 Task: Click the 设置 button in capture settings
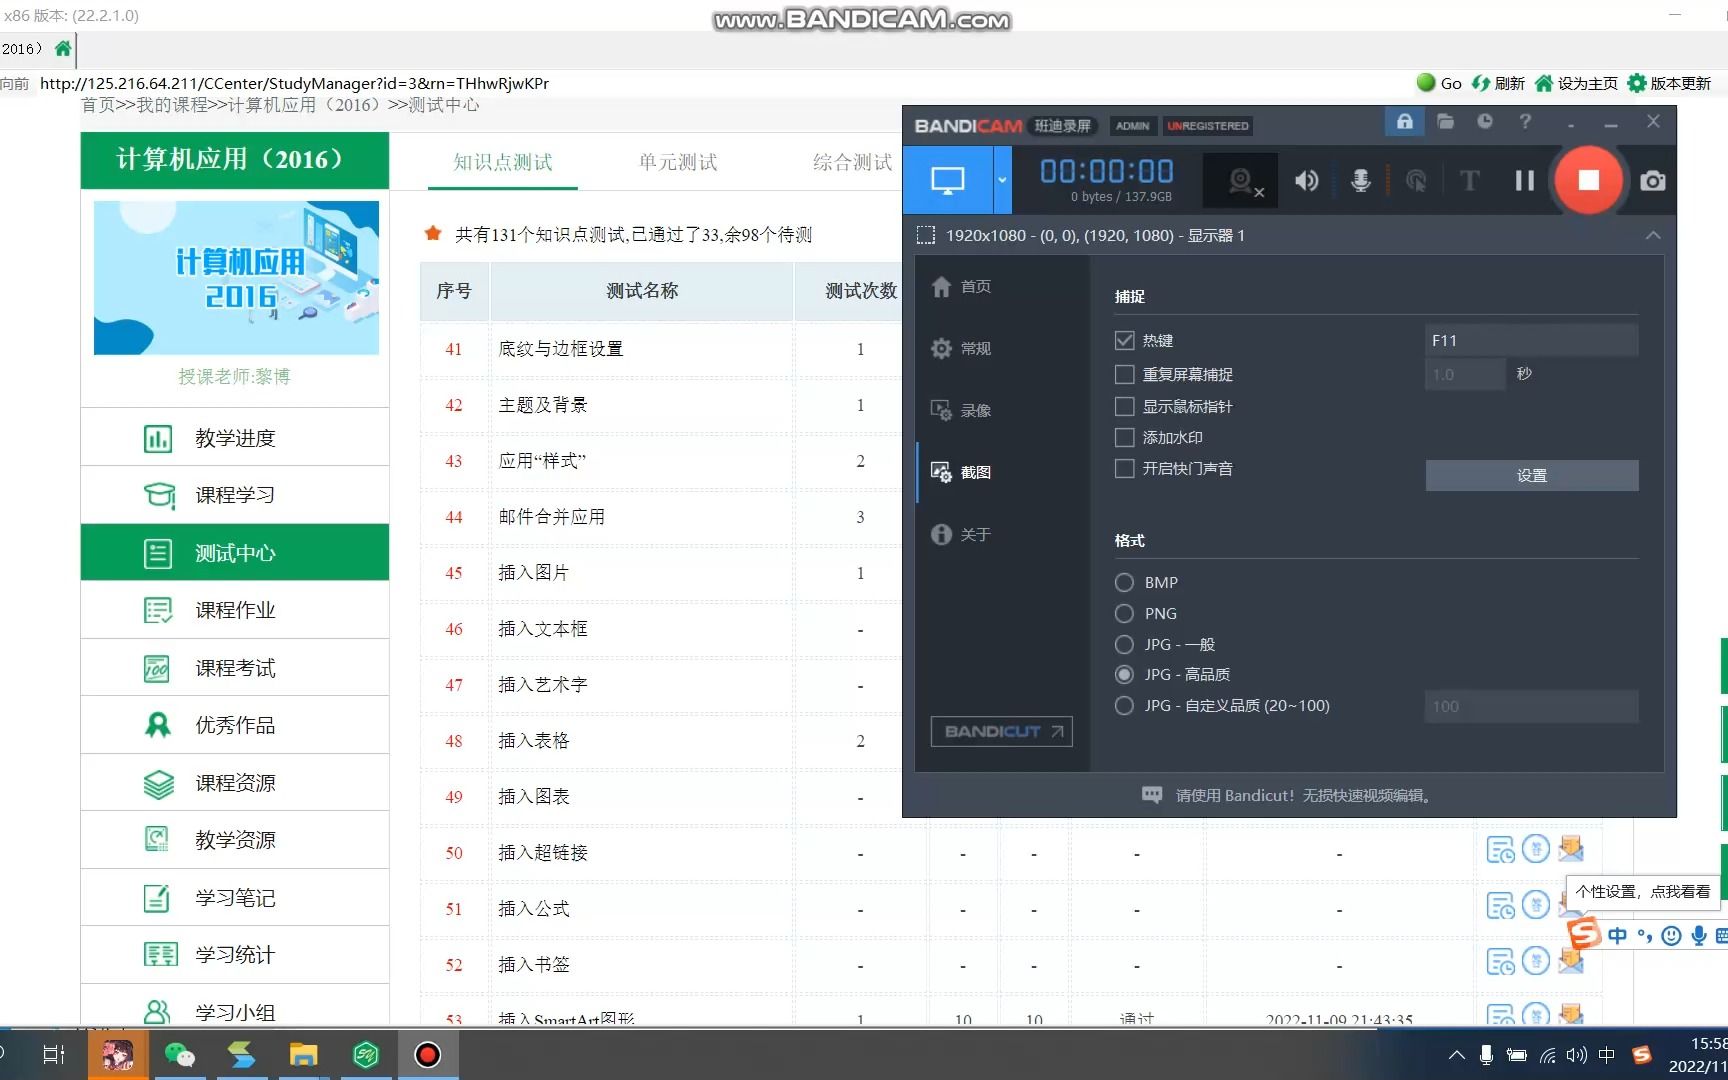pyautogui.click(x=1531, y=475)
